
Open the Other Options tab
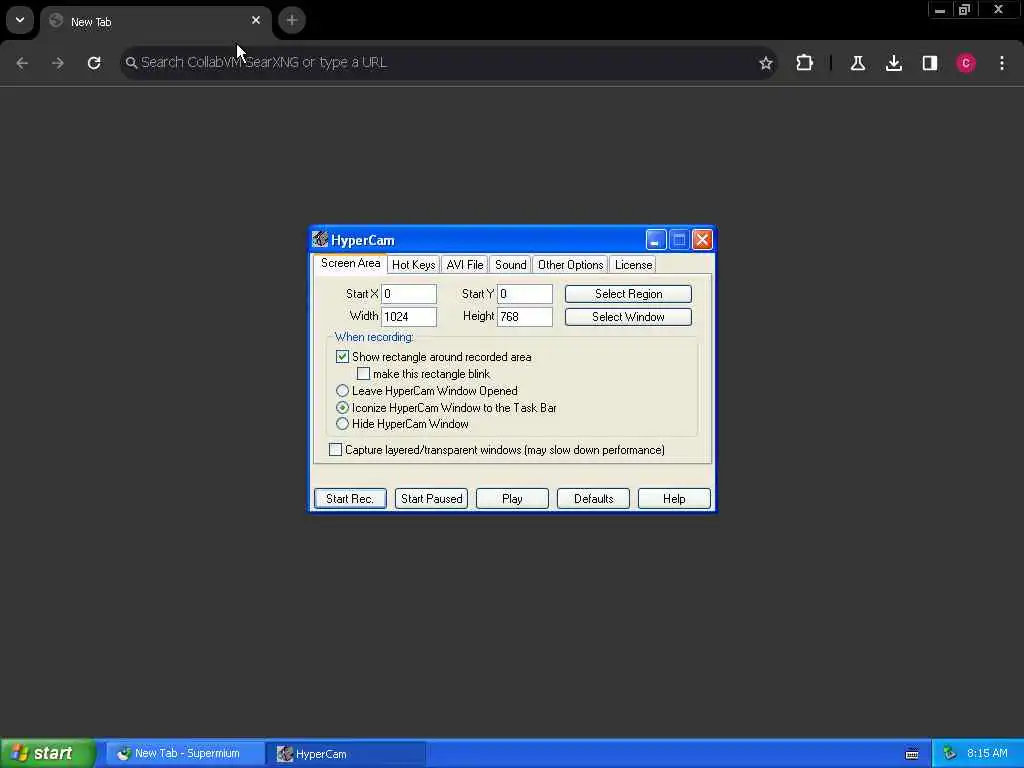570,264
